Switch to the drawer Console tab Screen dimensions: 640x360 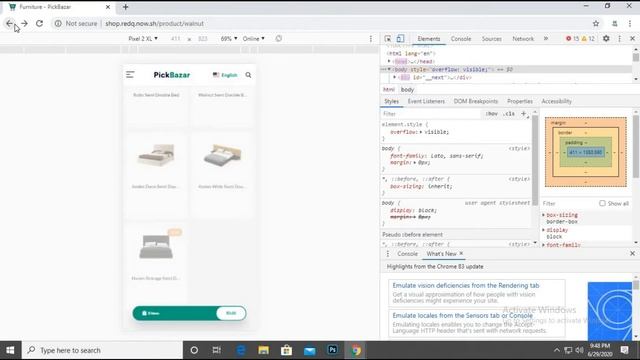pyautogui.click(x=407, y=253)
